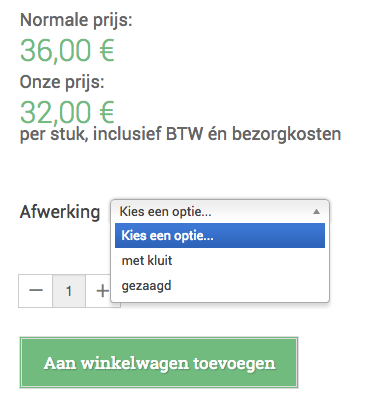Screen dimensions: 380x398
Task: Choose the 'gezaagd' option
Action: pos(220,286)
